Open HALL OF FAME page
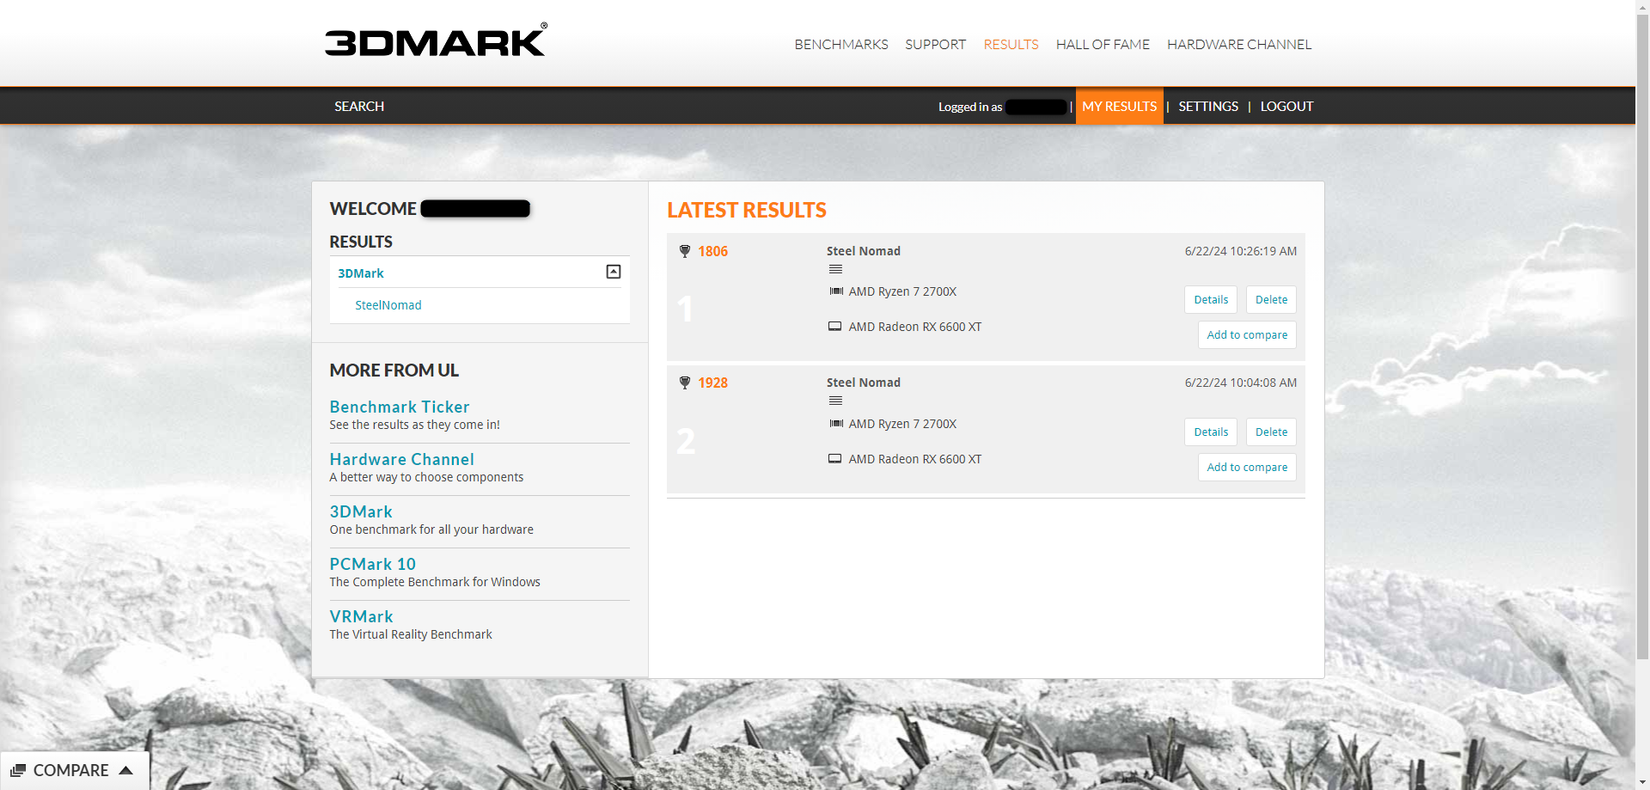The image size is (1650, 790). 1103,44
